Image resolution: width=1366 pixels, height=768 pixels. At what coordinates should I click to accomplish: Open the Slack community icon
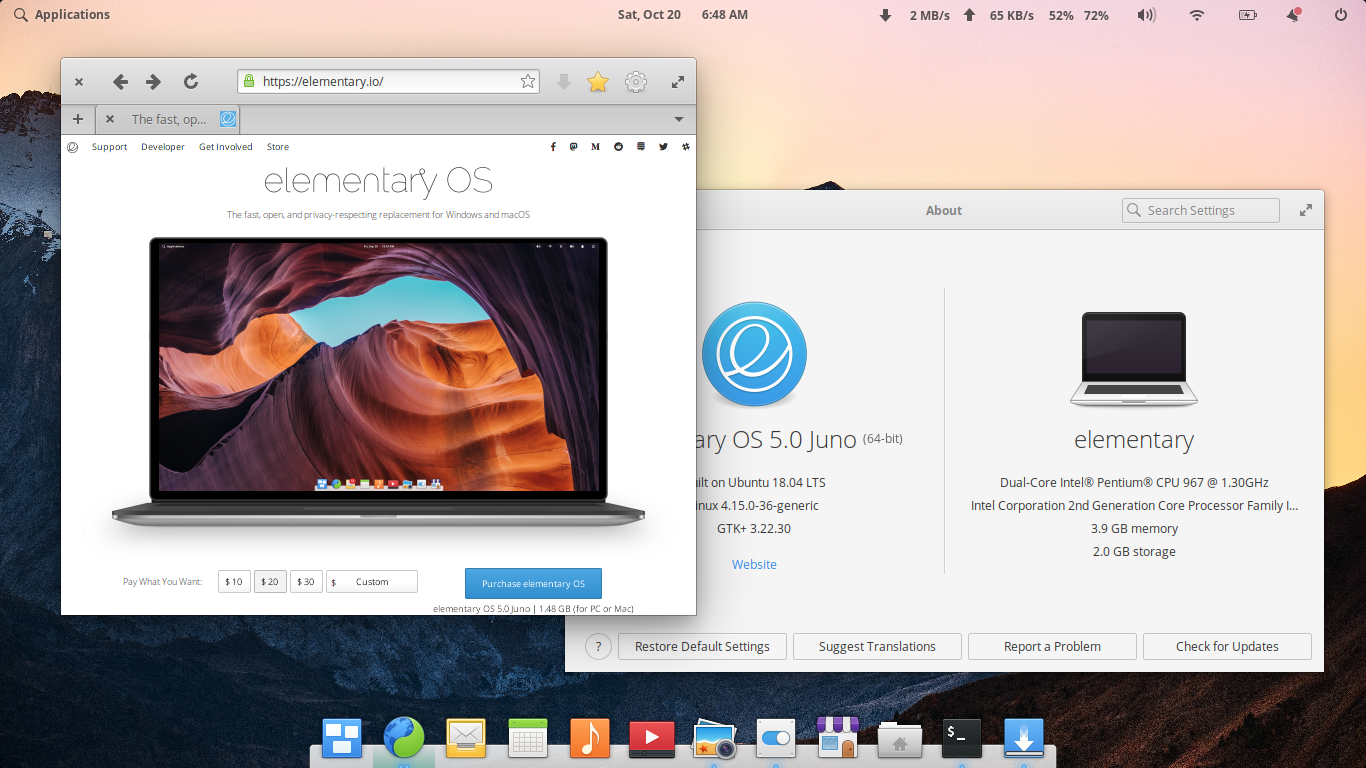[685, 147]
